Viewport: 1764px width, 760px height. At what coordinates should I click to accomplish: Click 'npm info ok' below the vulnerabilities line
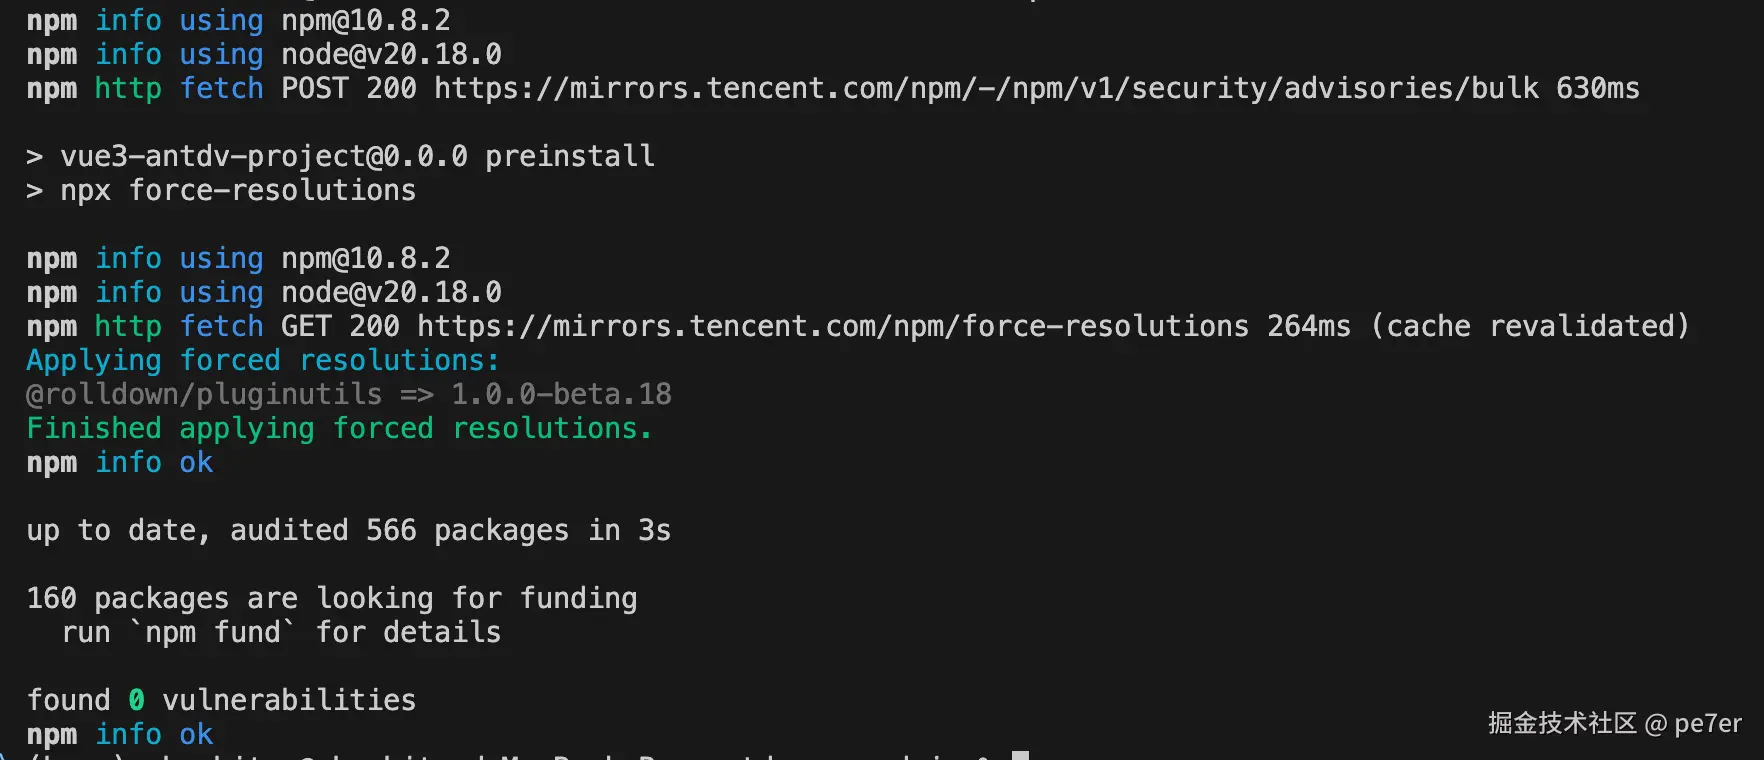tap(120, 734)
